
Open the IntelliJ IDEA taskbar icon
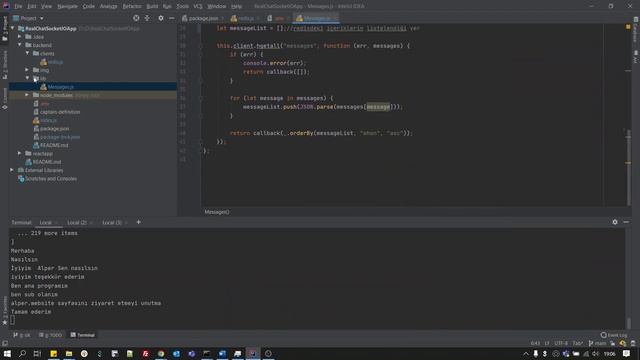click(x=253, y=353)
